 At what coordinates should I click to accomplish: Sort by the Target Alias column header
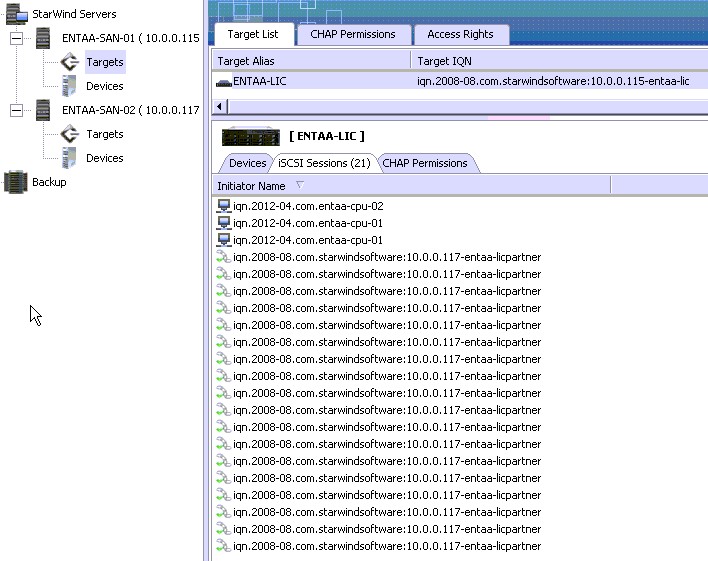pos(311,61)
